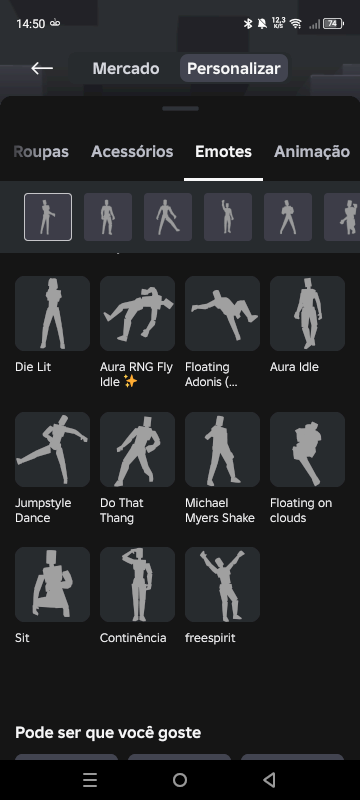Select the Die Lit emote thumbnail
This screenshot has height=800, width=360.
[x=53, y=313]
